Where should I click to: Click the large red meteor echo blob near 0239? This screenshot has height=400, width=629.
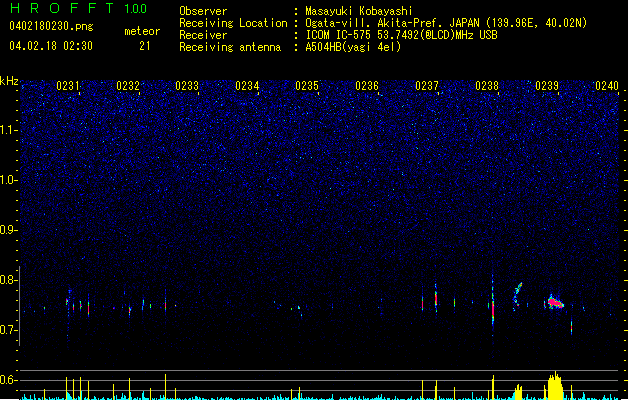555,302
